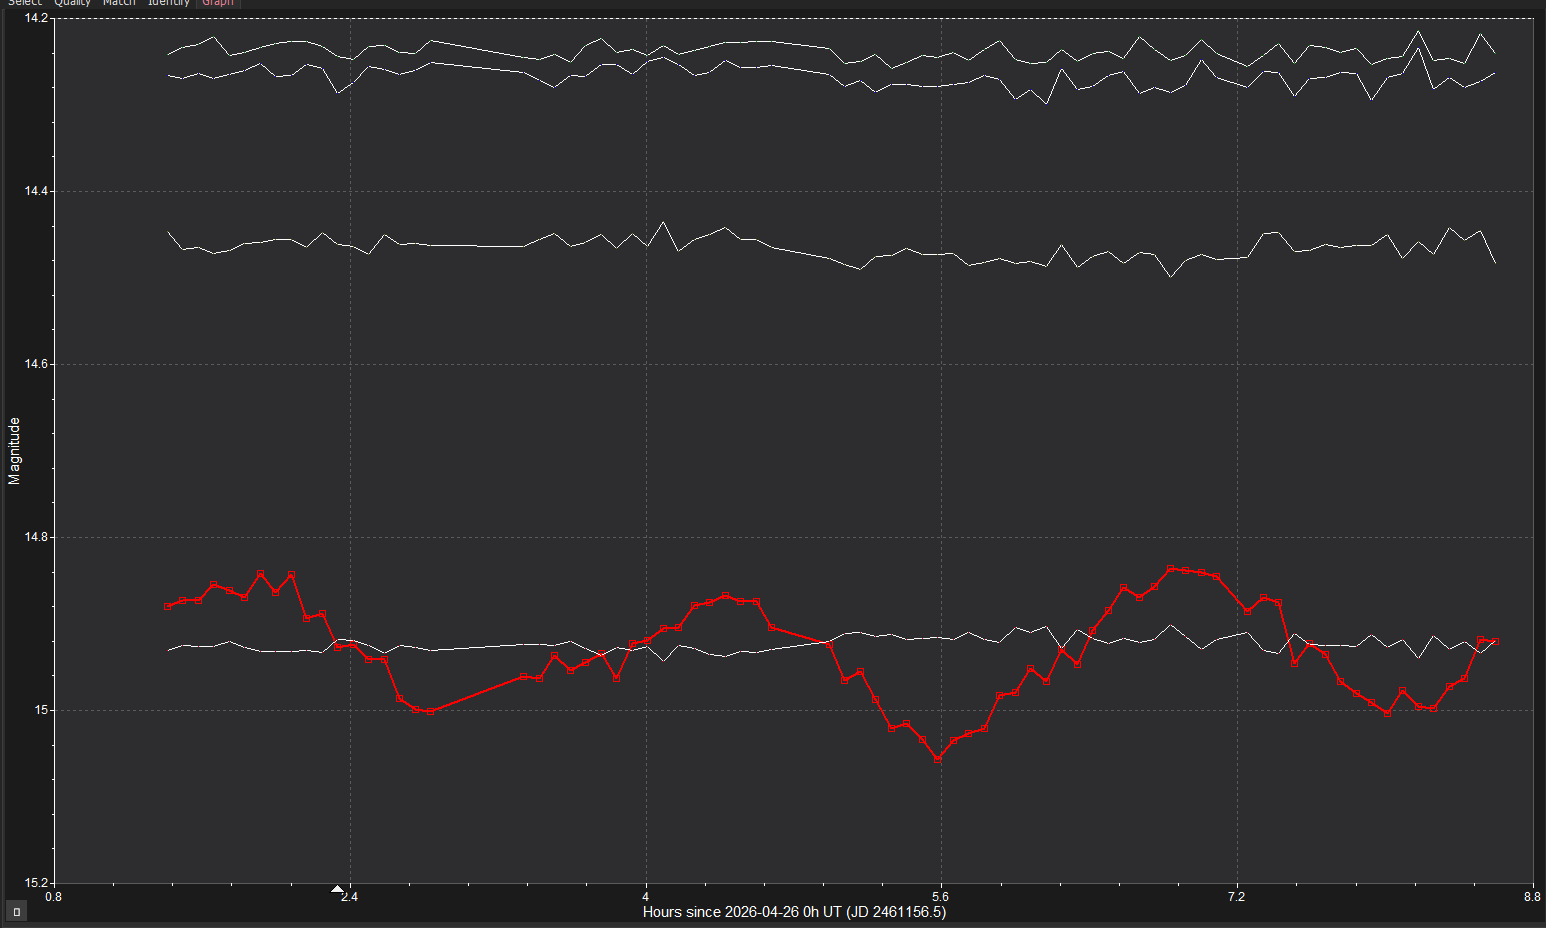Switch to the Select tab
The height and width of the screenshot is (928, 1546).
click(25, 3)
